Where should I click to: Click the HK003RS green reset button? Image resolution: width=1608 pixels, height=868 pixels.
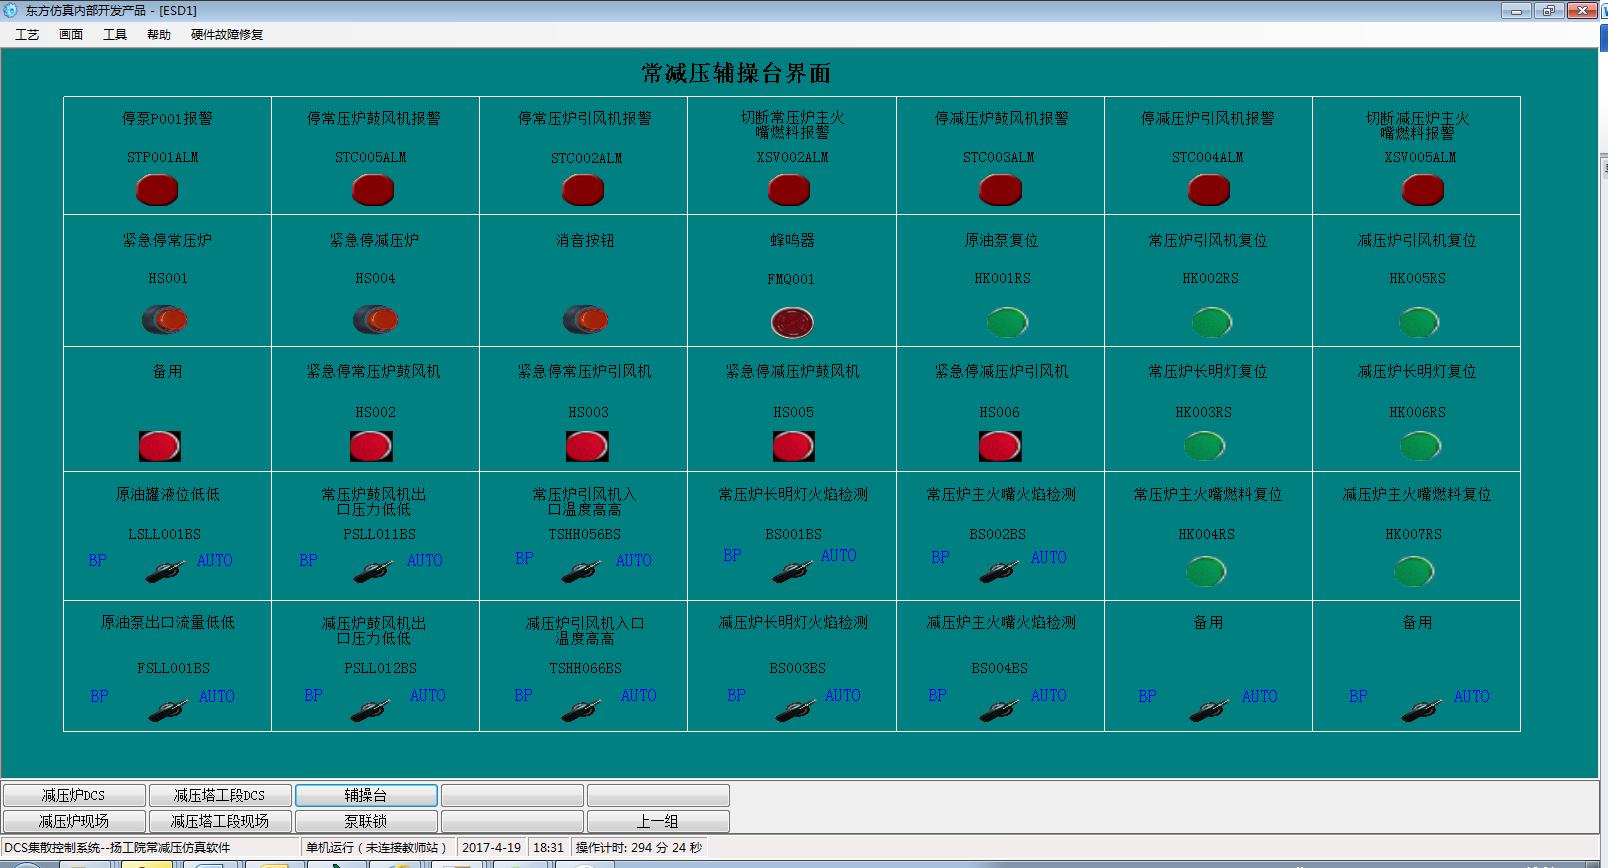tap(1205, 445)
